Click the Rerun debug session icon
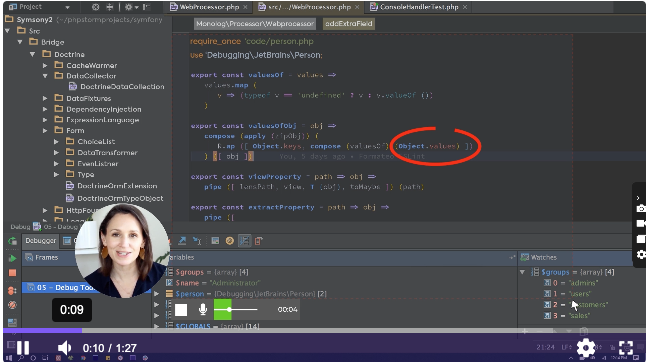The image size is (649, 362). pyautogui.click(x=12, y=241)
